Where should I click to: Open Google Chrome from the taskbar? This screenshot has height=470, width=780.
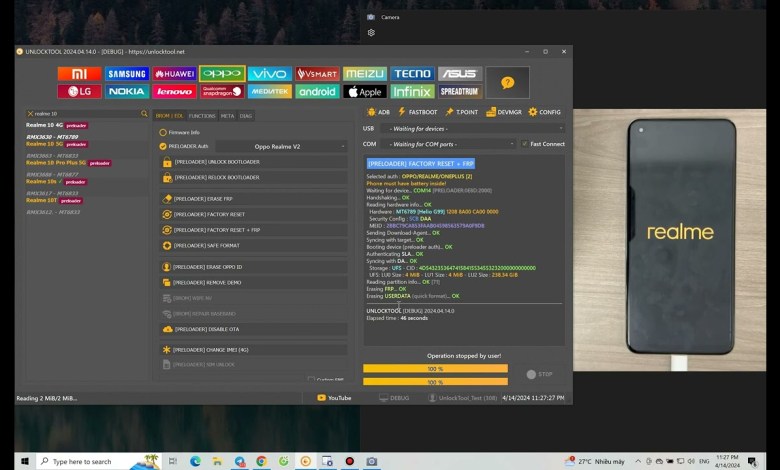(261, 462)
